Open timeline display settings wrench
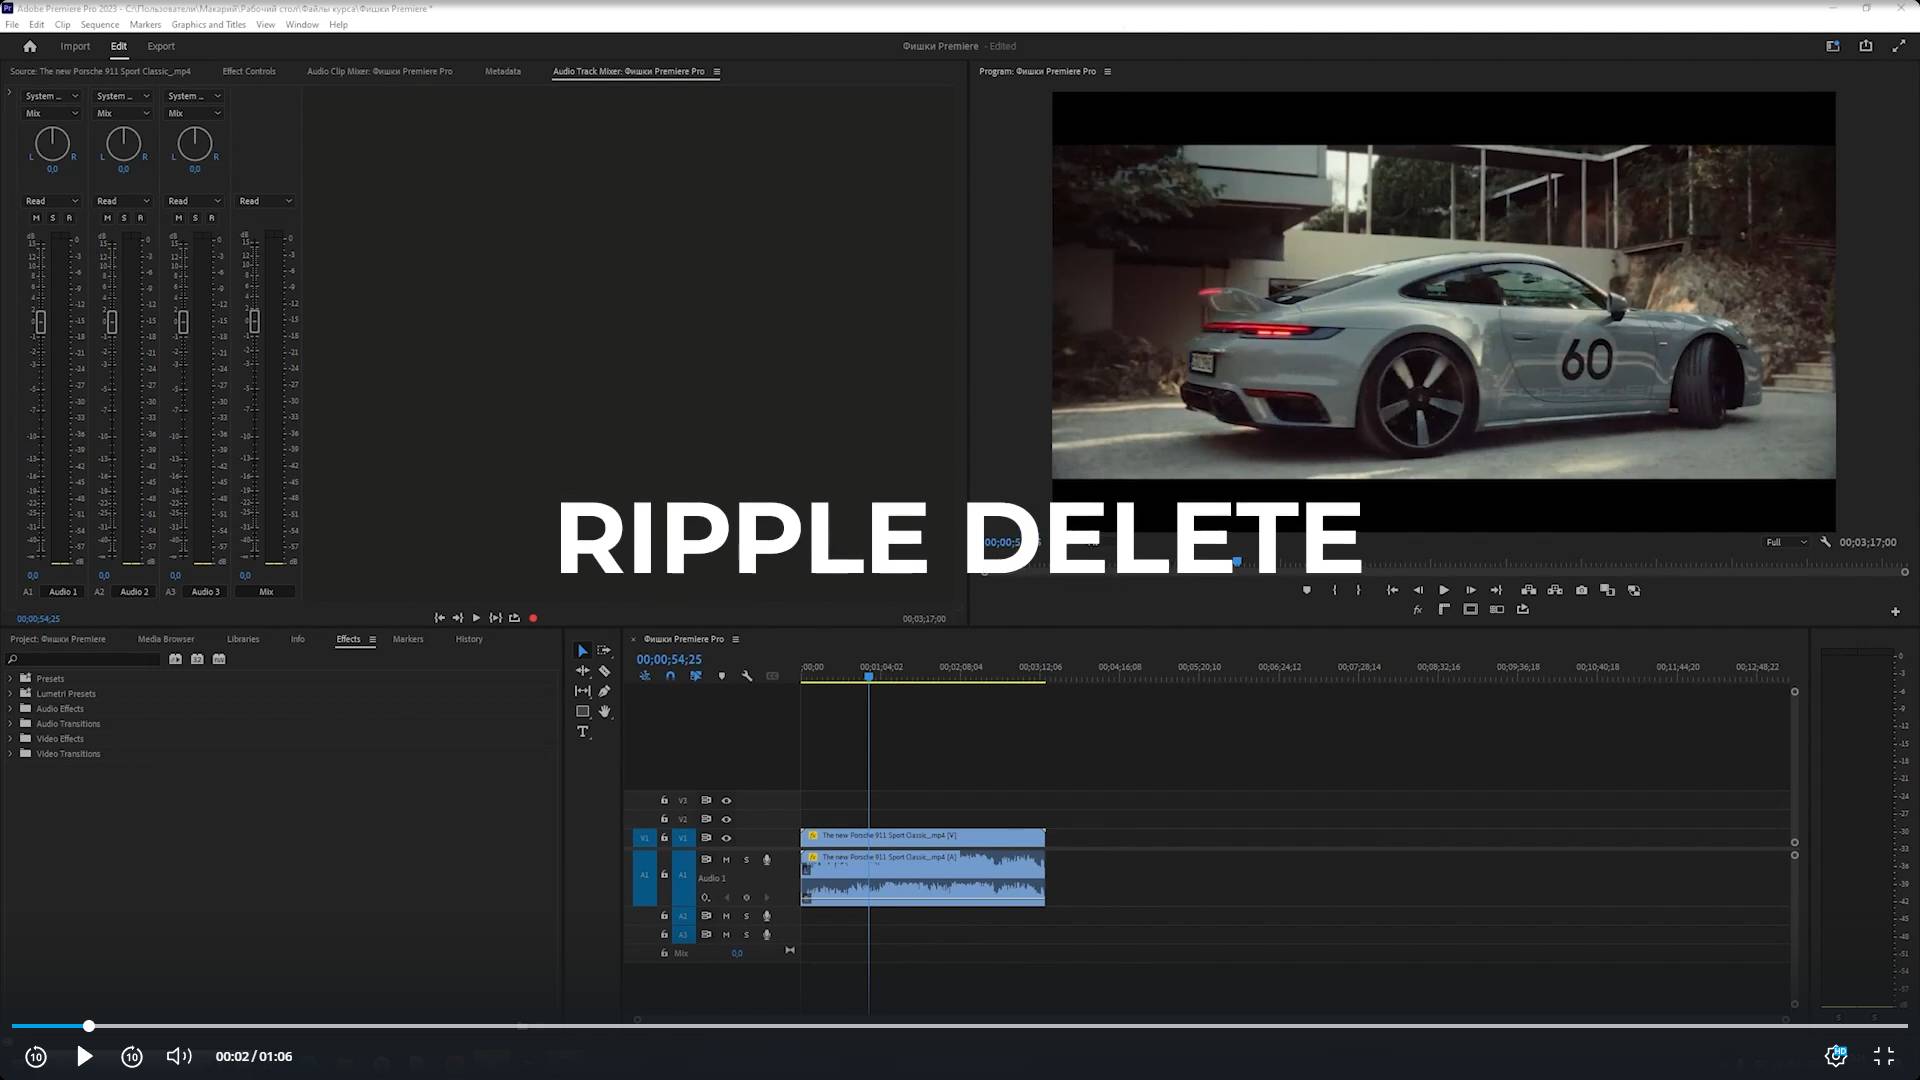The width and height of the screenshot is (1920, 1080). point(747,676)
